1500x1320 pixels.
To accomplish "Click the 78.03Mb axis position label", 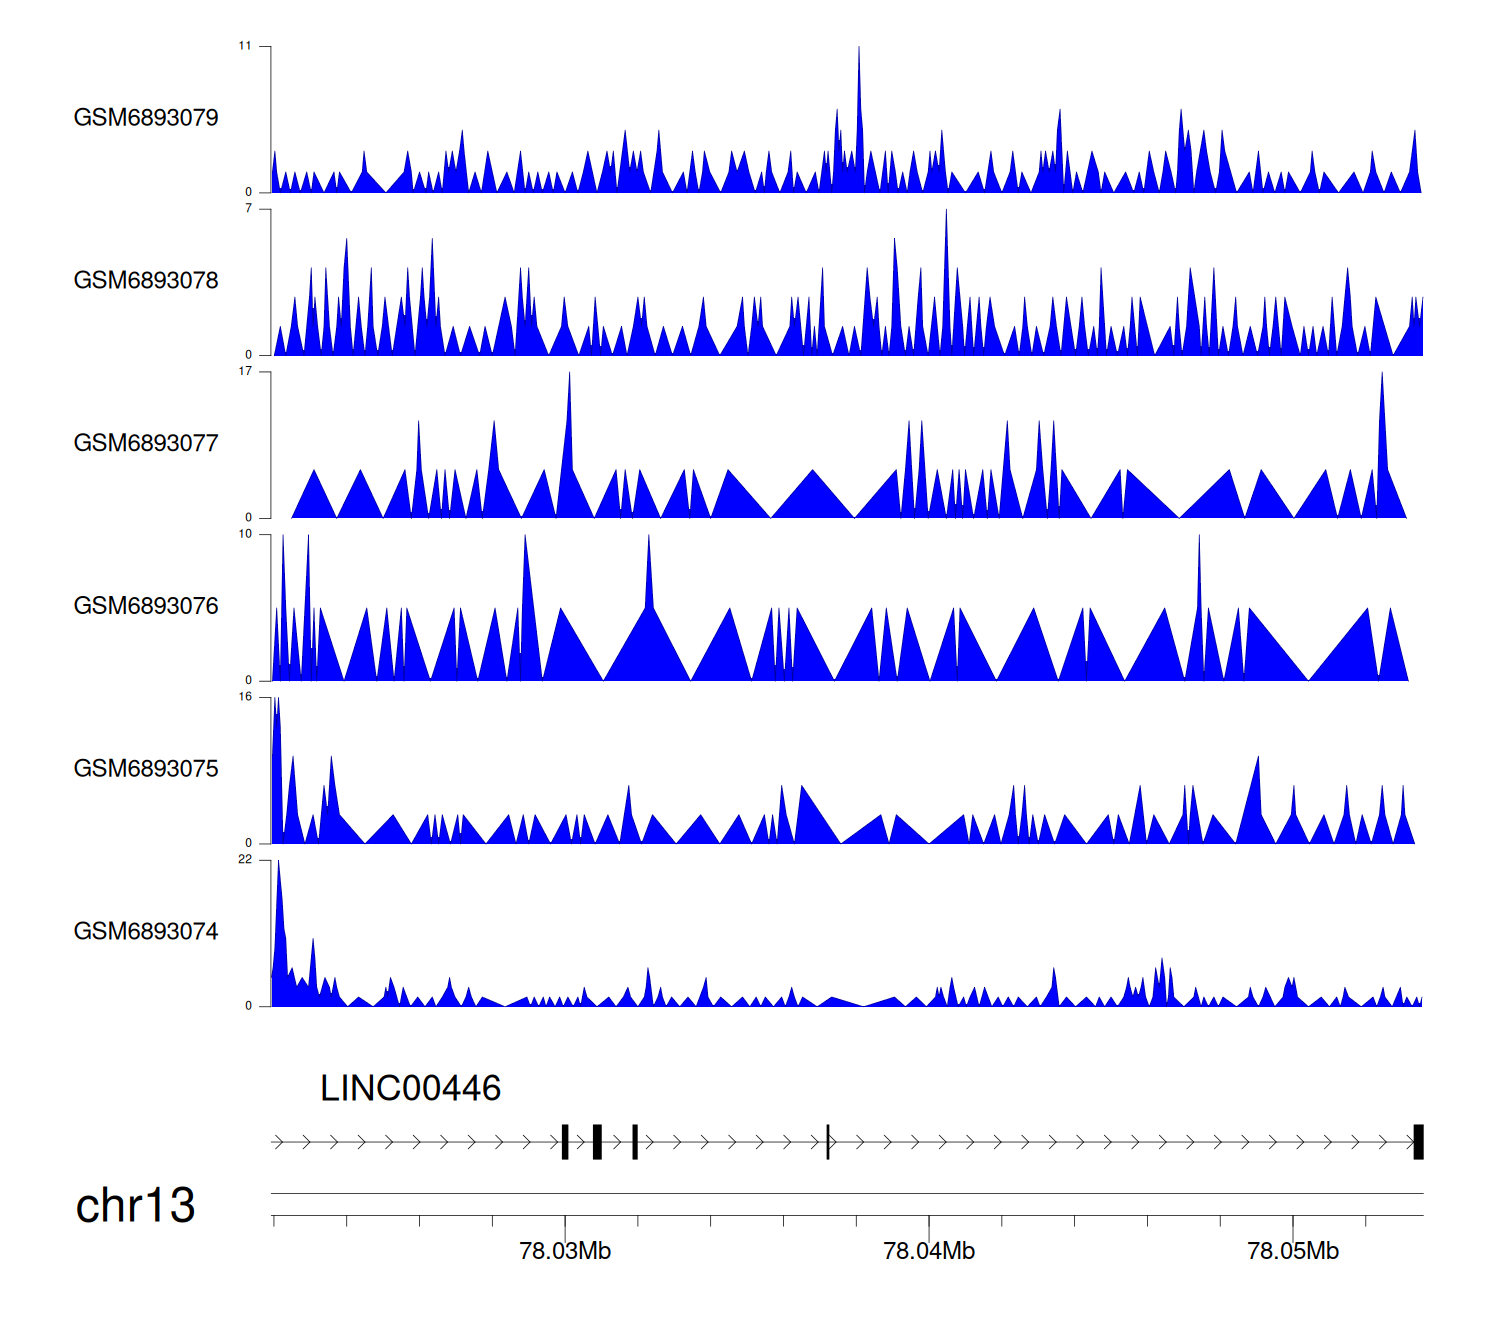I will click(x=565, y=1251).
